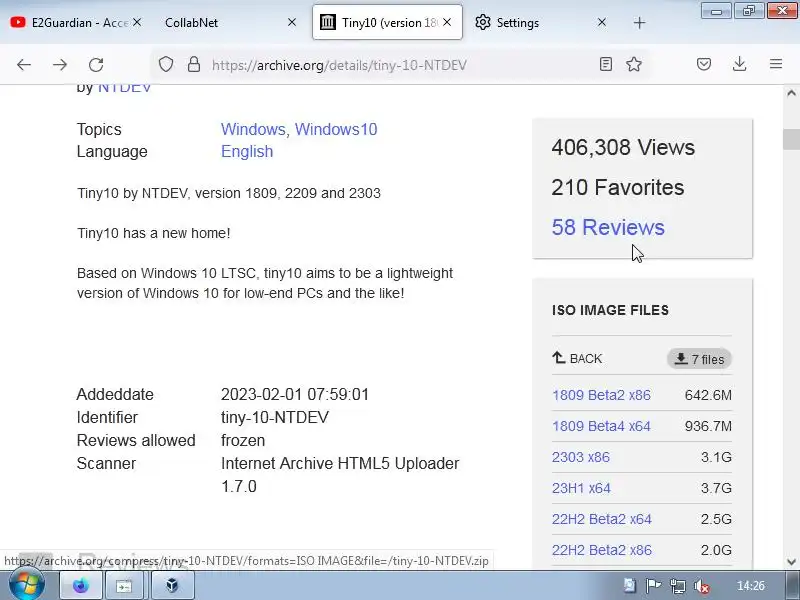Download 22H2 Beta2 x64 ISO
The height and width of the screenshot is (600, 800).
tap(602, 519)
